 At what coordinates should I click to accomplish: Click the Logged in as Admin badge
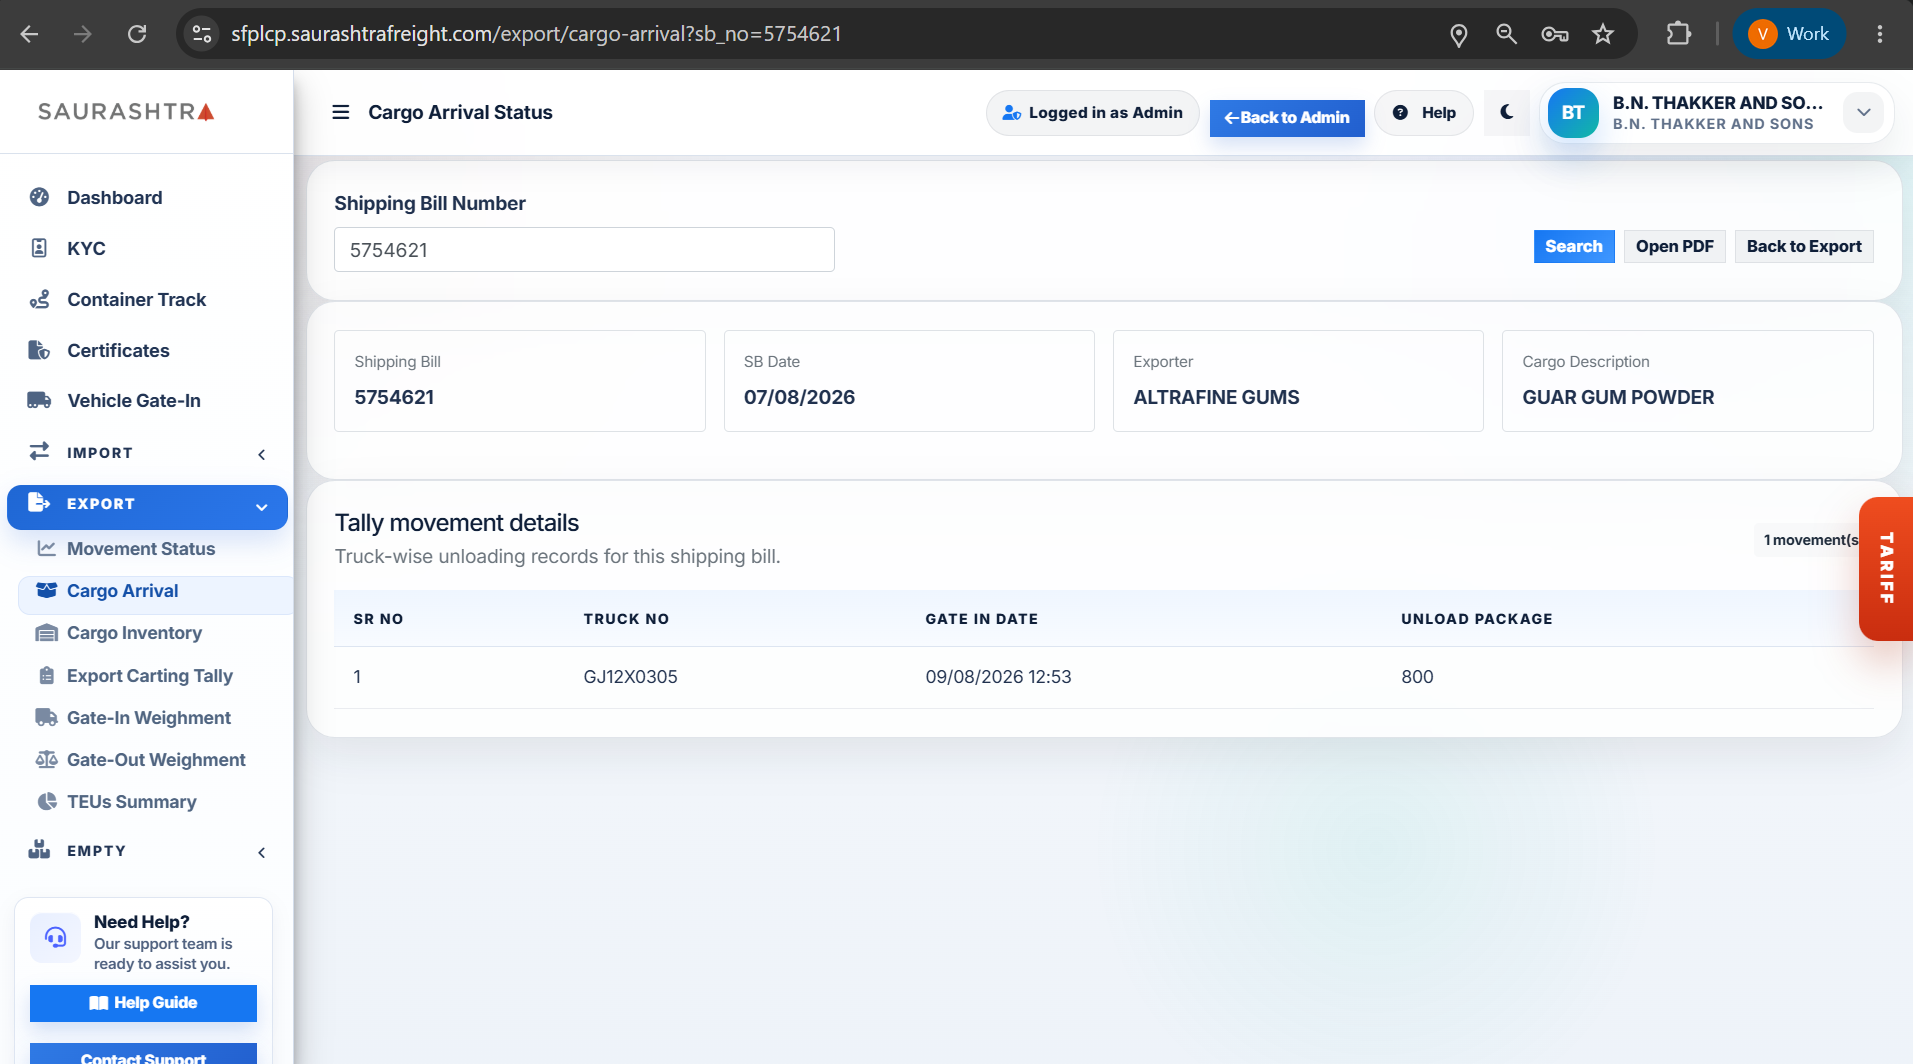click(1092, 113)
